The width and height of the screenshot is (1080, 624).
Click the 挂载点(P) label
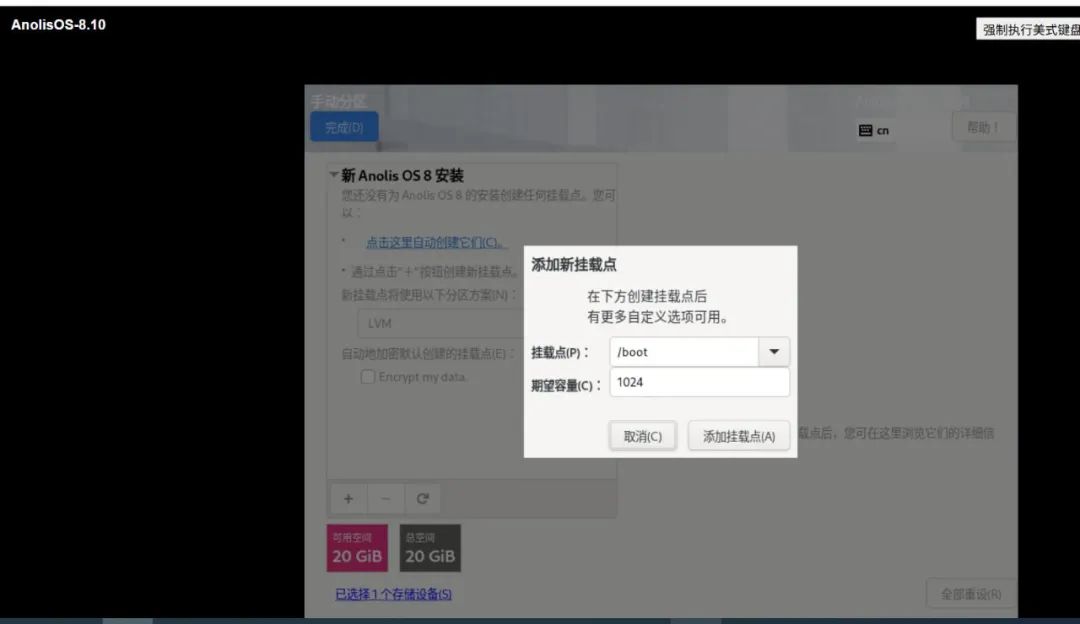[560, 353]
